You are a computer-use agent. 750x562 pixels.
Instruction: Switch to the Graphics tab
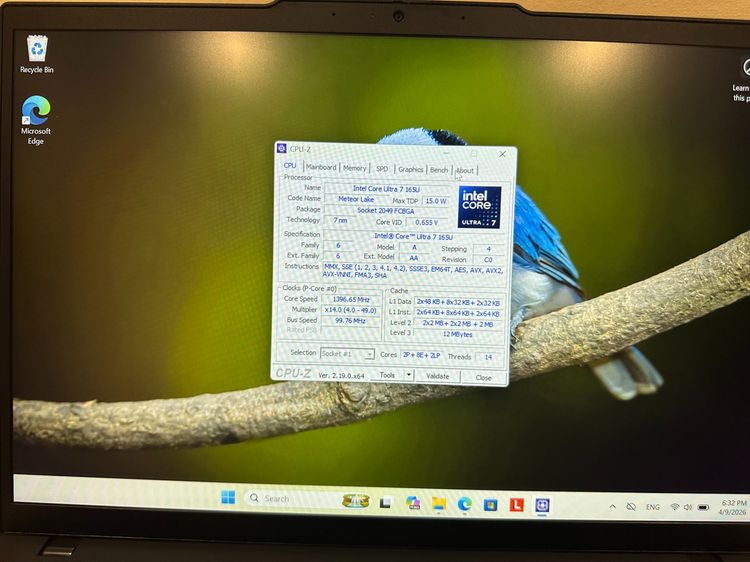(410, 169)
